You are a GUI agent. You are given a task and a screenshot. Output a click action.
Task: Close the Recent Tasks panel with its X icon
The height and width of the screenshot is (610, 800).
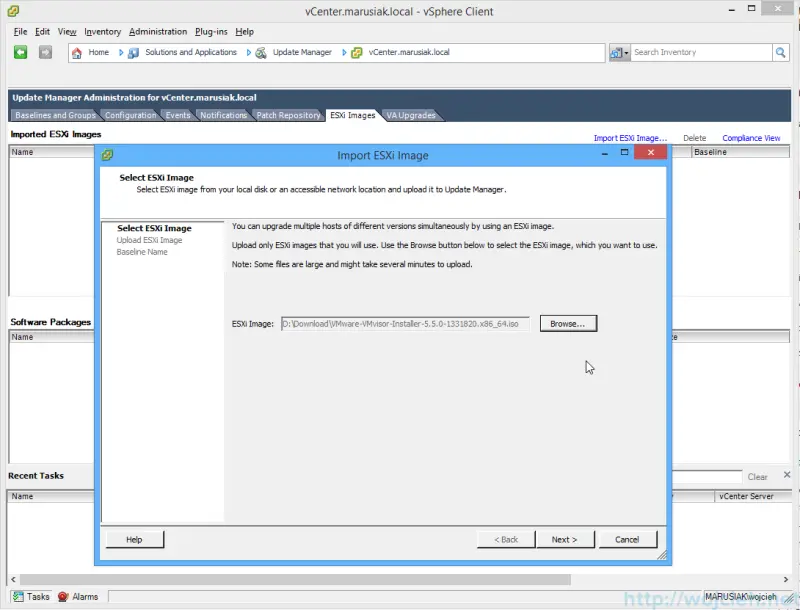788,475
